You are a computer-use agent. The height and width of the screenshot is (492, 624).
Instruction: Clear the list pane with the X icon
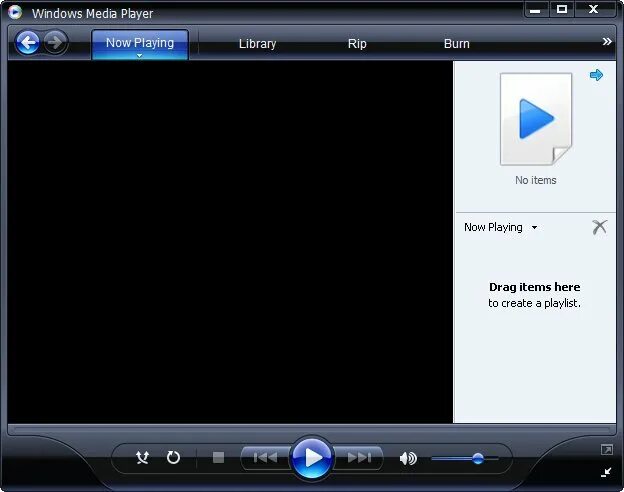[599, 227]
